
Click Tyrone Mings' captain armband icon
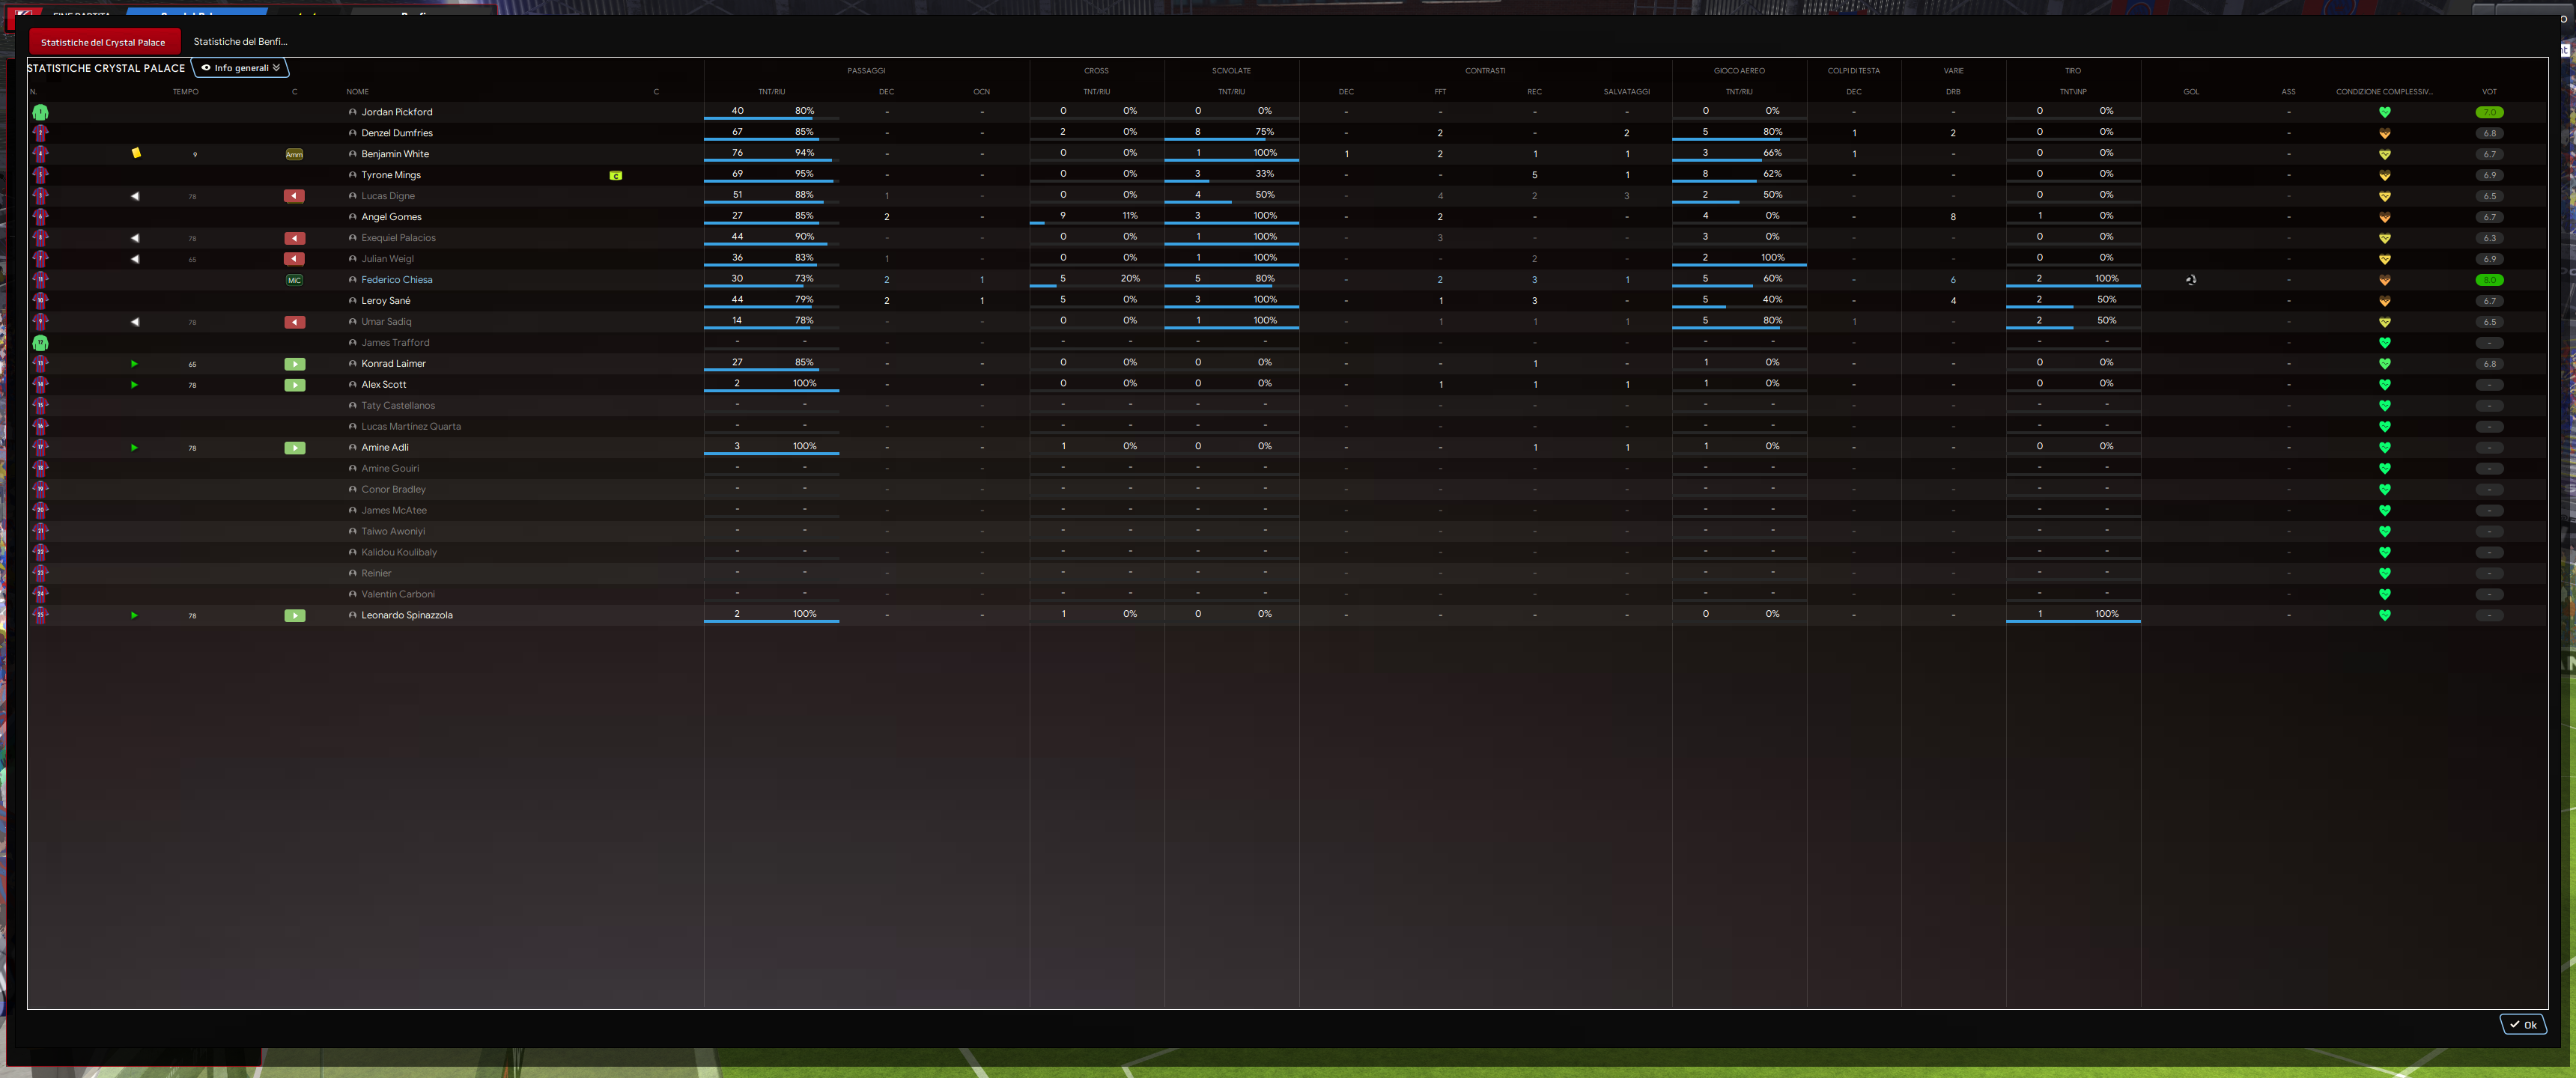[616, 175]
